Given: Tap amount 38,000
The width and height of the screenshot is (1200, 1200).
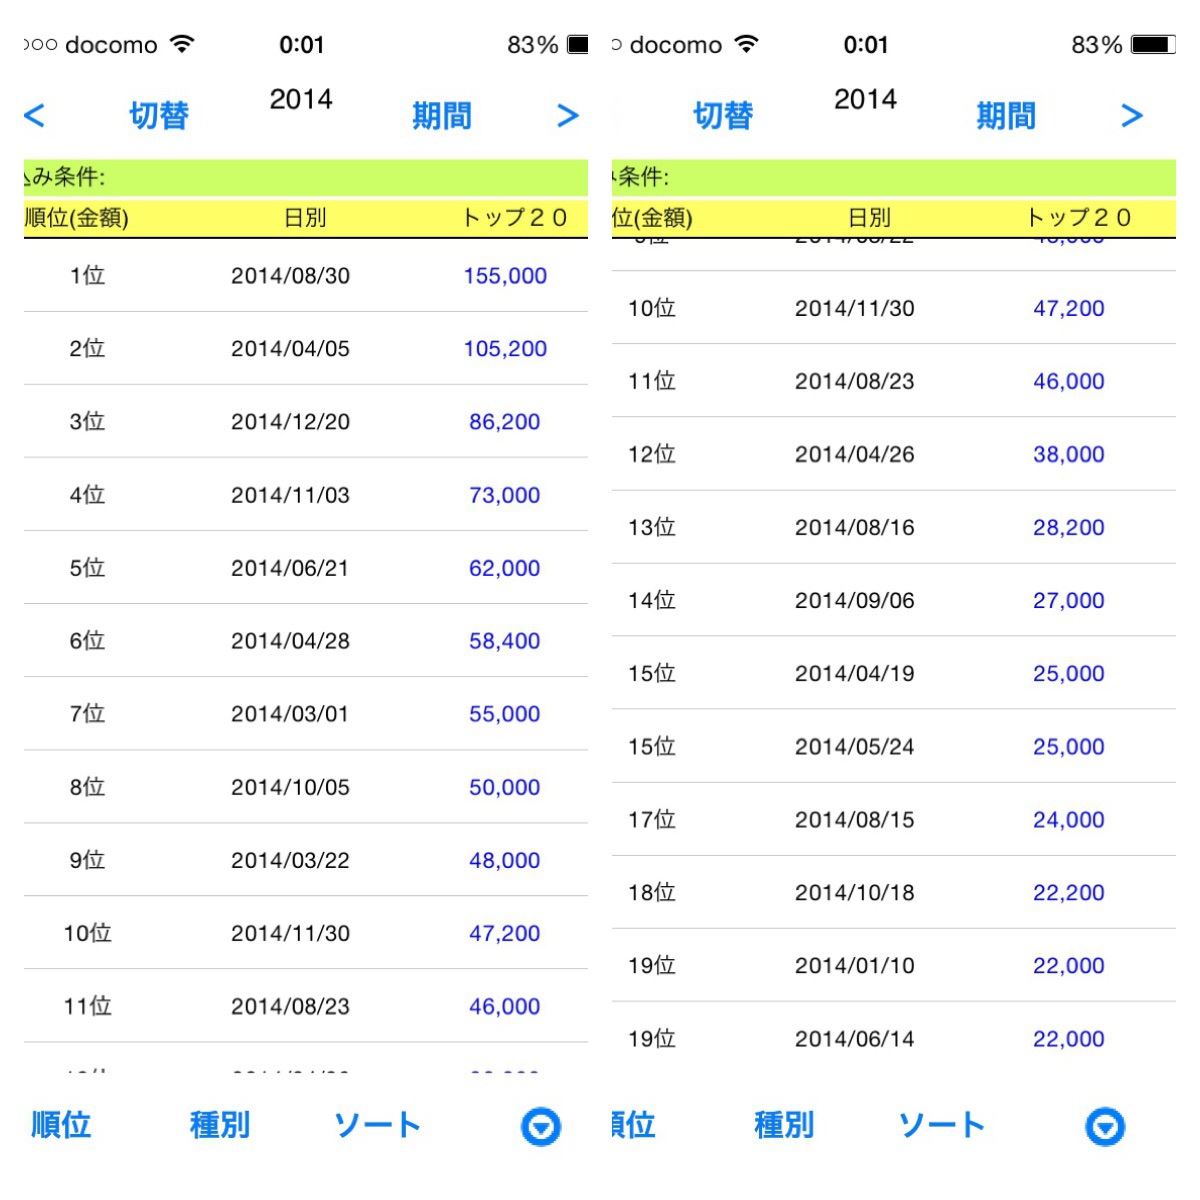Looking at the screenshot, I should pos(1069,454).
